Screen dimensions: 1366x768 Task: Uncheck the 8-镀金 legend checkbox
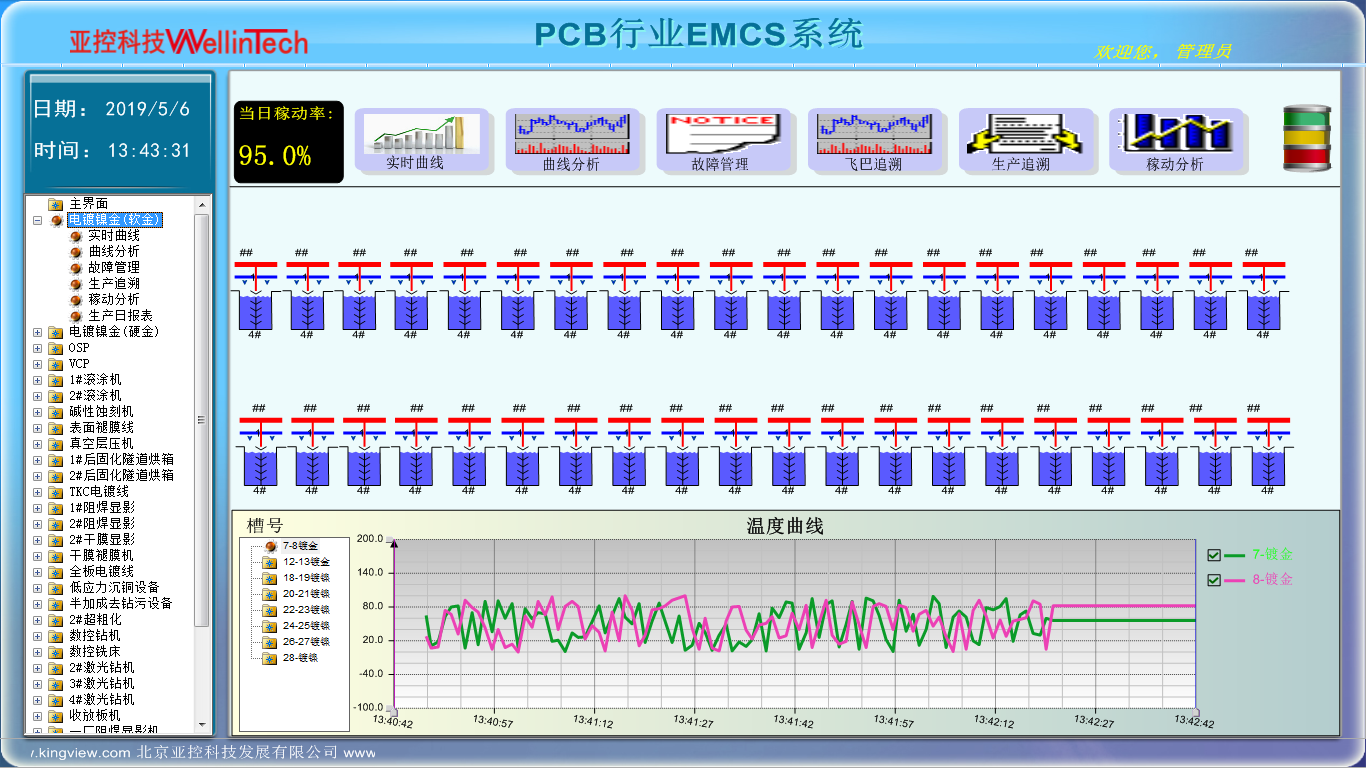point(1214,580)
